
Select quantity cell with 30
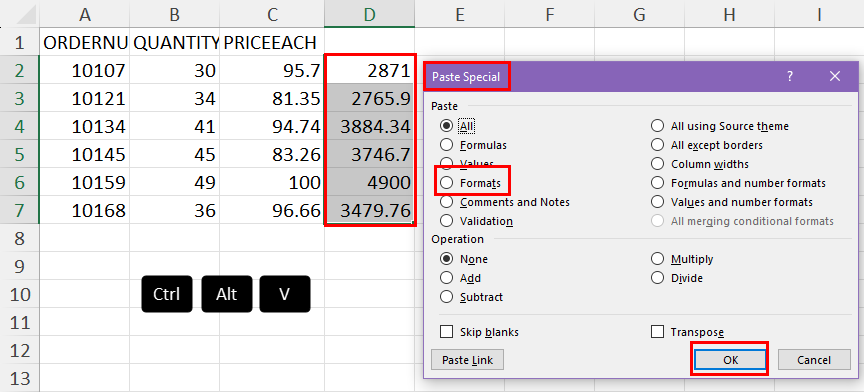175,71
